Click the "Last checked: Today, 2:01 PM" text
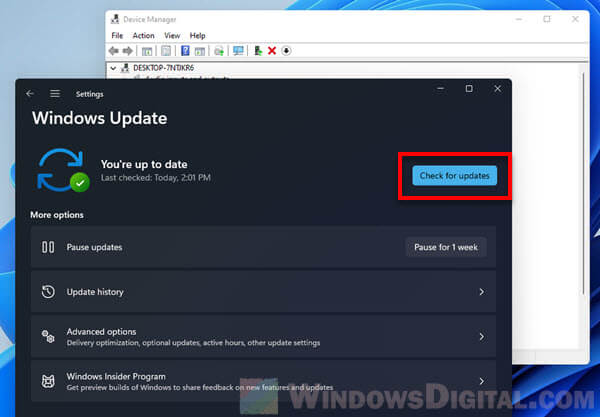This screenshot has height=417, width=600. click(156, 178)
